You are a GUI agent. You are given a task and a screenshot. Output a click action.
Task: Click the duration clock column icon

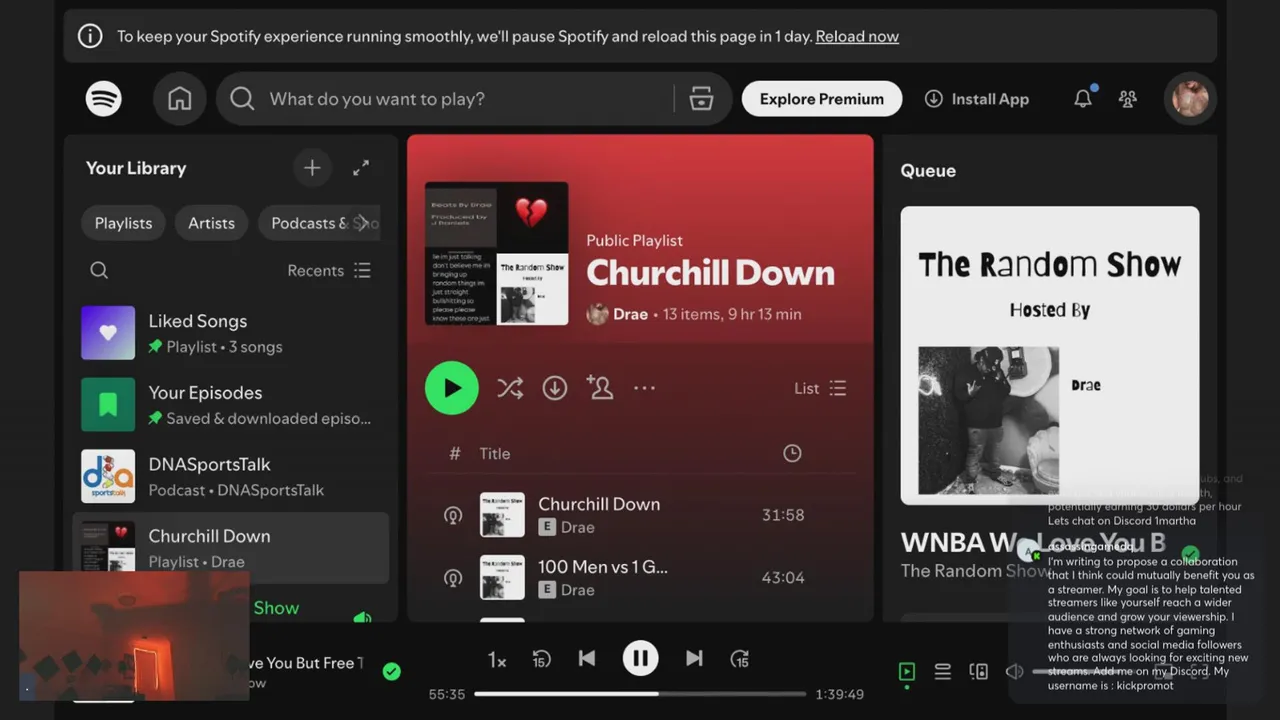click(792, 453)
